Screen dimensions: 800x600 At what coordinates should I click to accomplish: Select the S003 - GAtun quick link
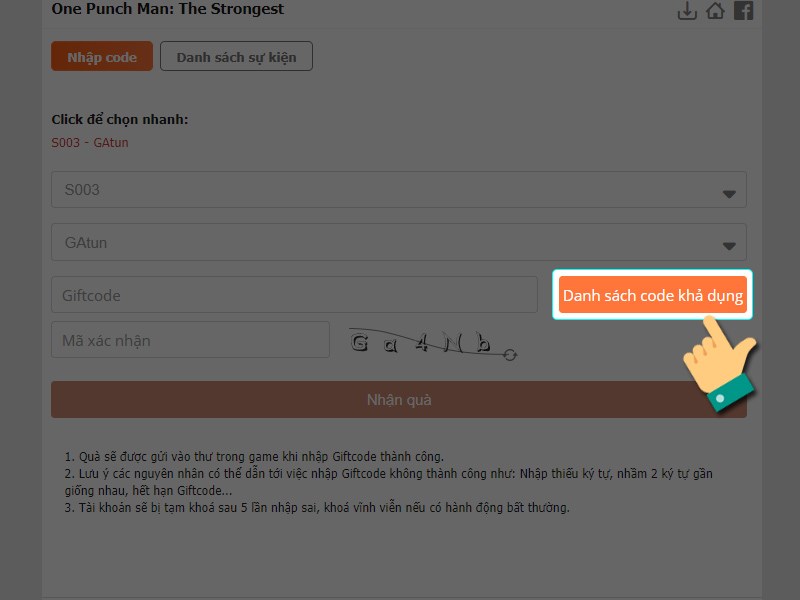point(90,142)
